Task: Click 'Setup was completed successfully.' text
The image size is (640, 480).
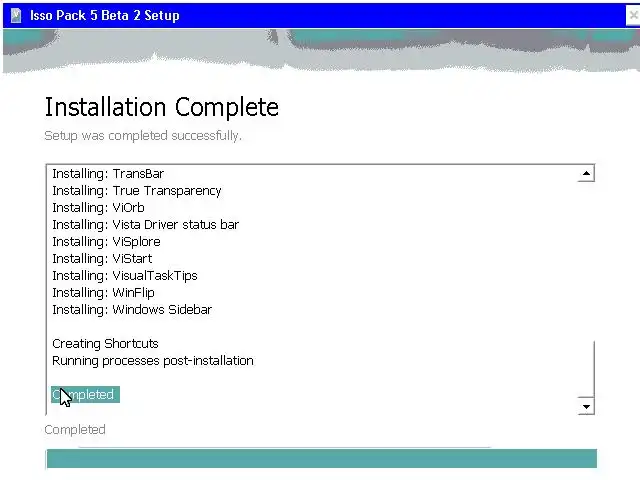Action: [143, 136]
